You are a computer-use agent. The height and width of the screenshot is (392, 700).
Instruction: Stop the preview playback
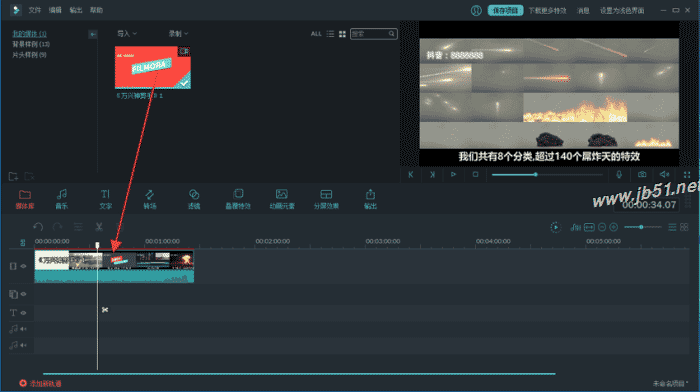[475, 175]
